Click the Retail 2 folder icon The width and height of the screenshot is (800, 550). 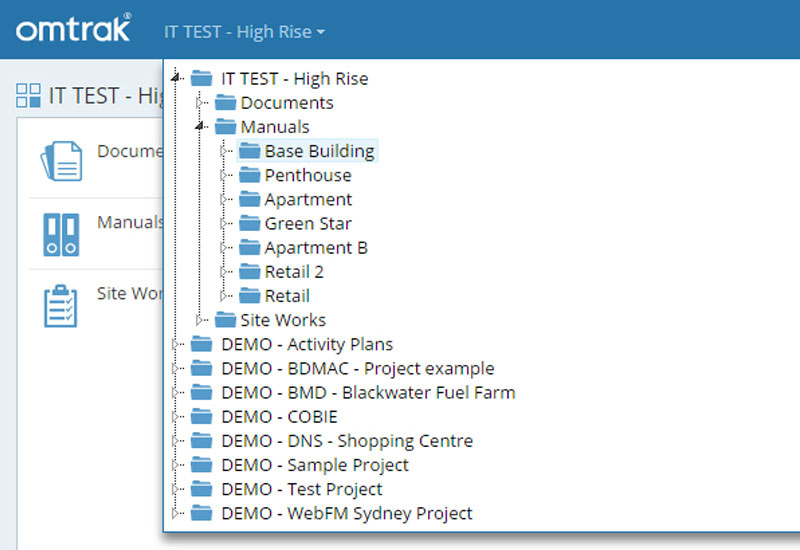click(x=249, y=271)
